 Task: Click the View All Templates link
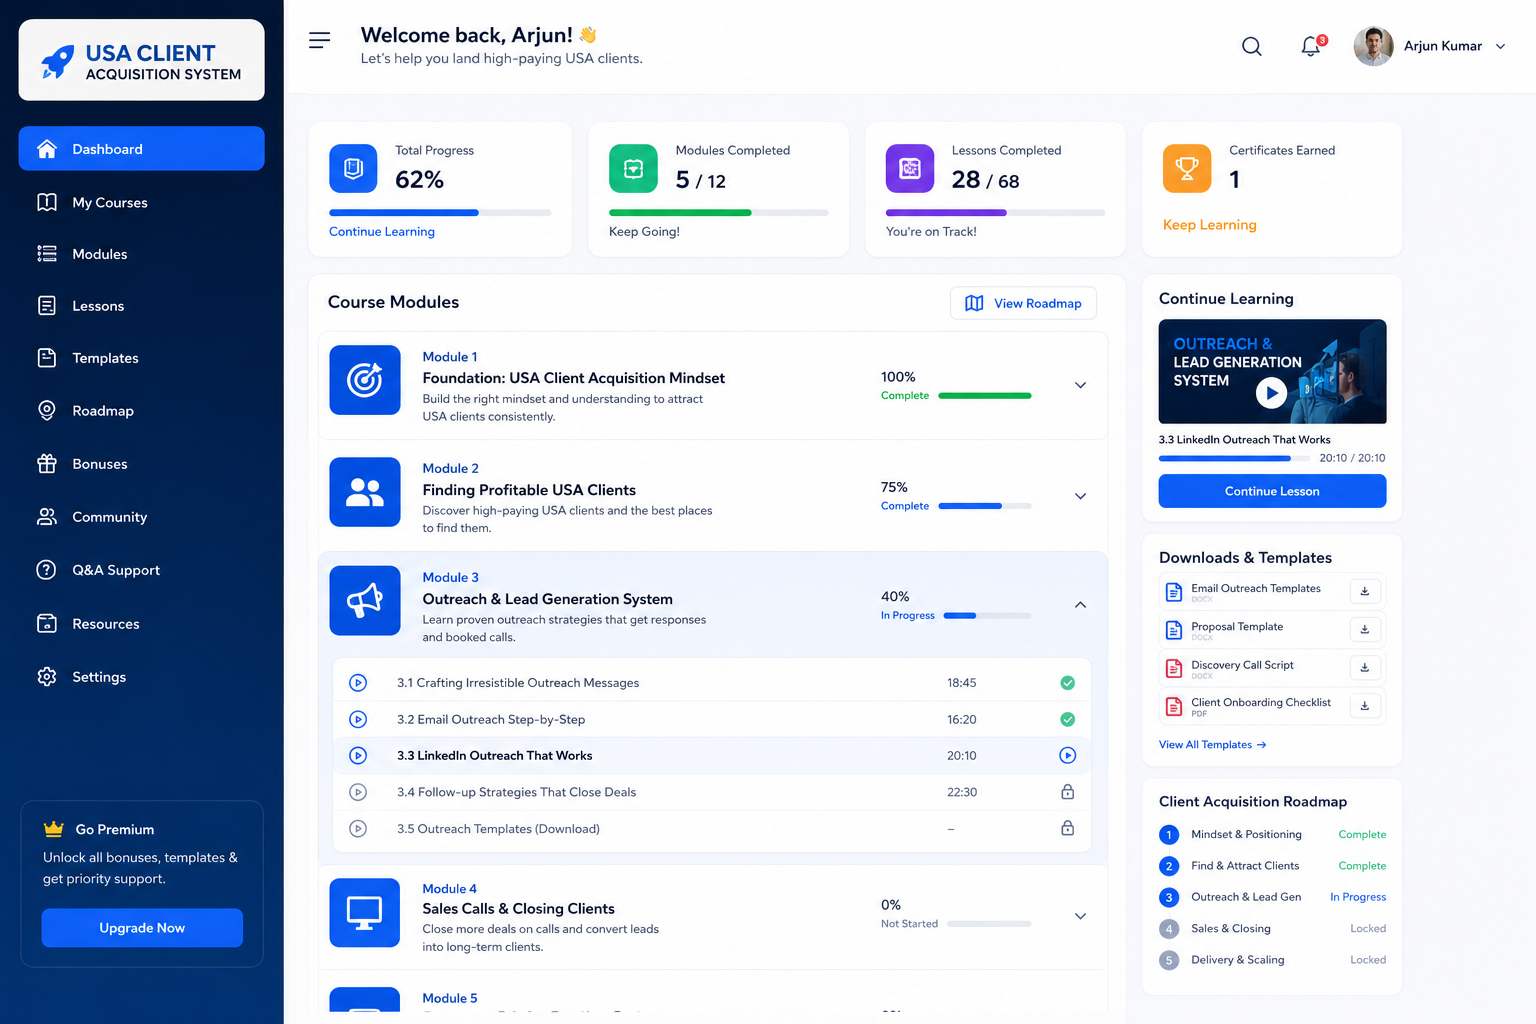pos(1212,745)
